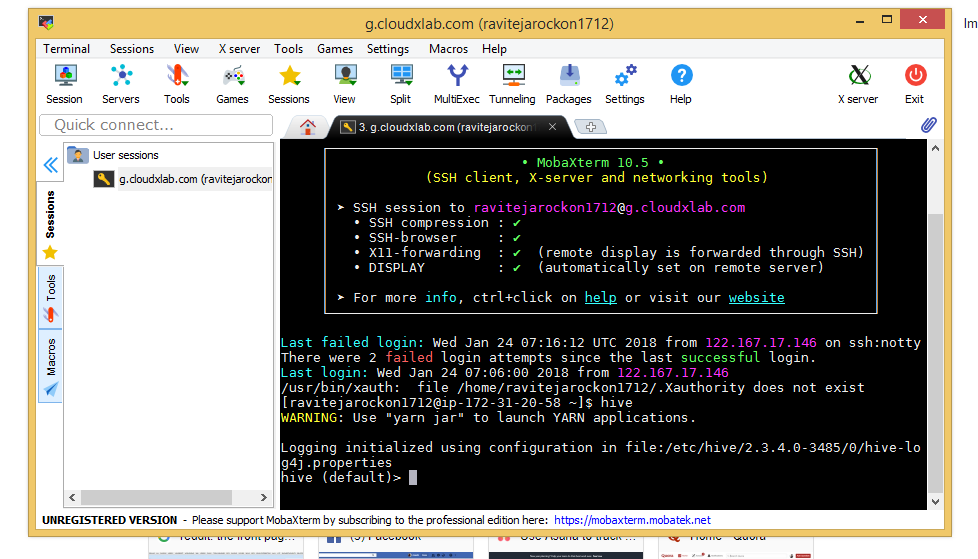Screen dimensions: 978x559
Task: Minimize the MobaXterm window
Action: [859, 21]
